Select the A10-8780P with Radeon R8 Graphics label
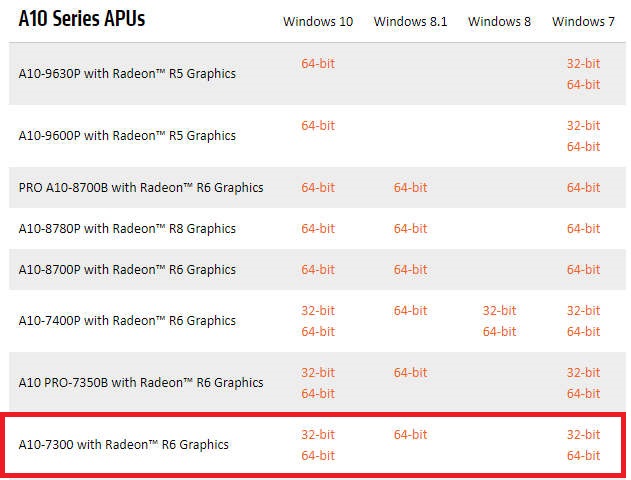This screenshot has height=480, width=631. 127,229
